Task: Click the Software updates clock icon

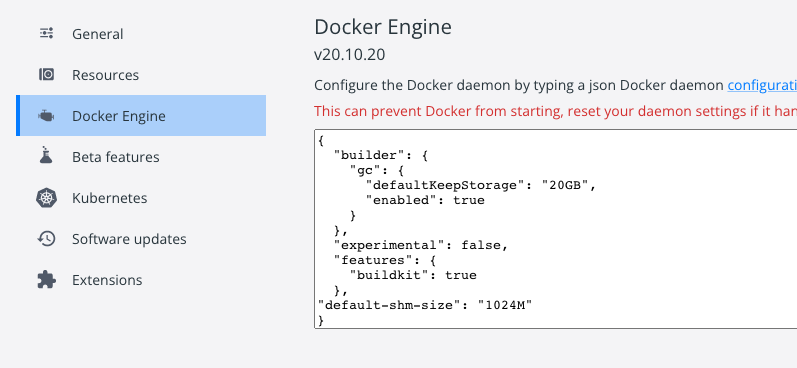Action: tap(46, 238)
